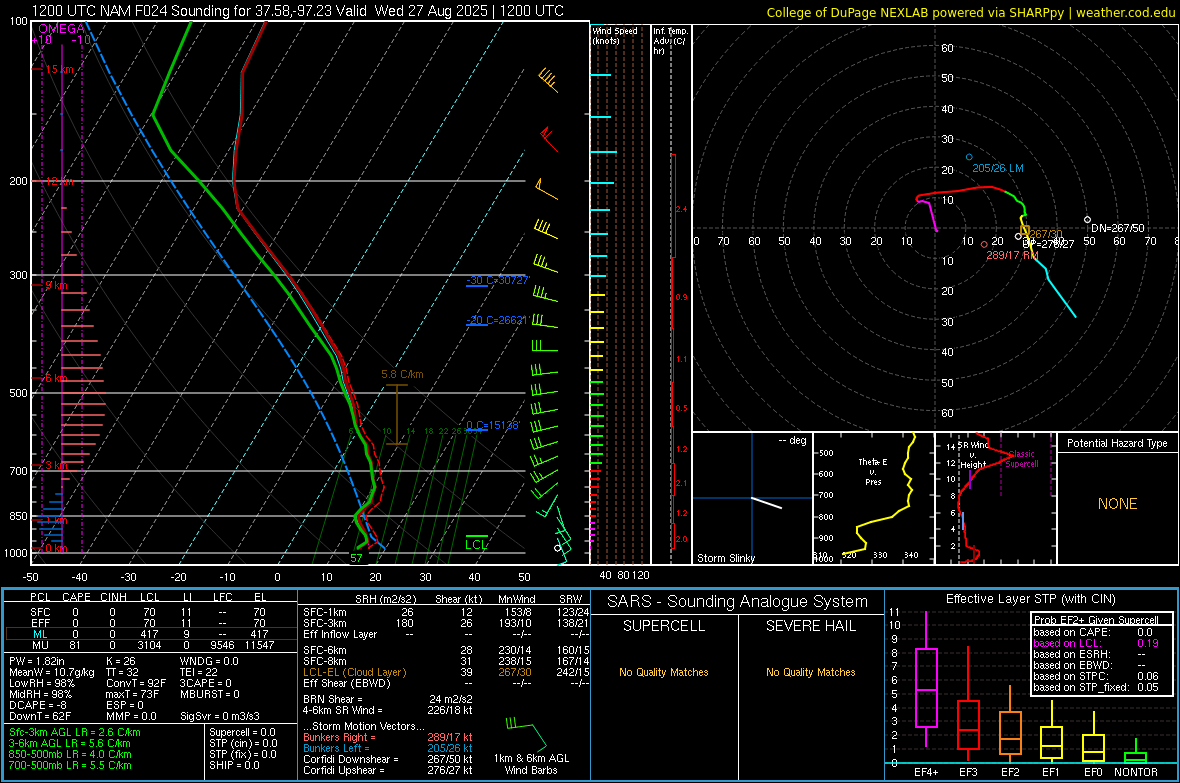
Task: Click the '9 km' height marker
Action: (56, 285)
